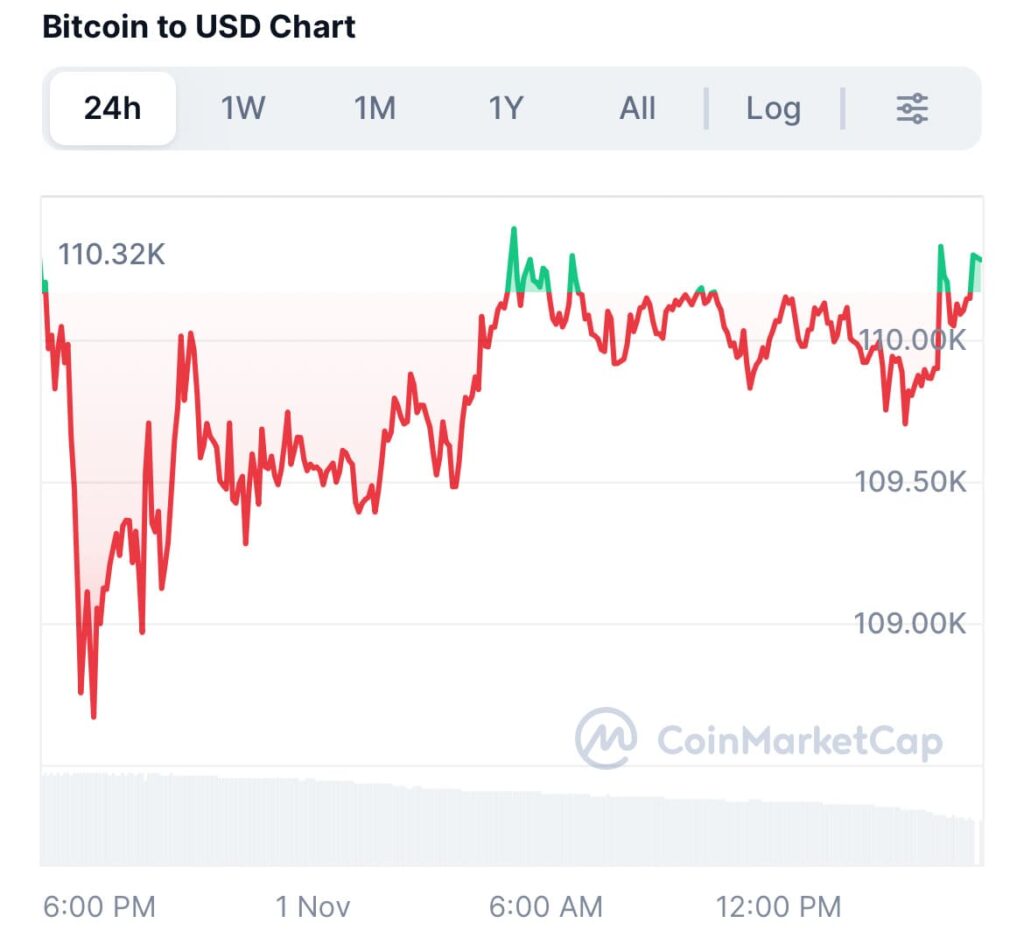The width and height of the screenshot is (1024, 930).
Task: Toggle the Log scale option
Action: point(773,108)
